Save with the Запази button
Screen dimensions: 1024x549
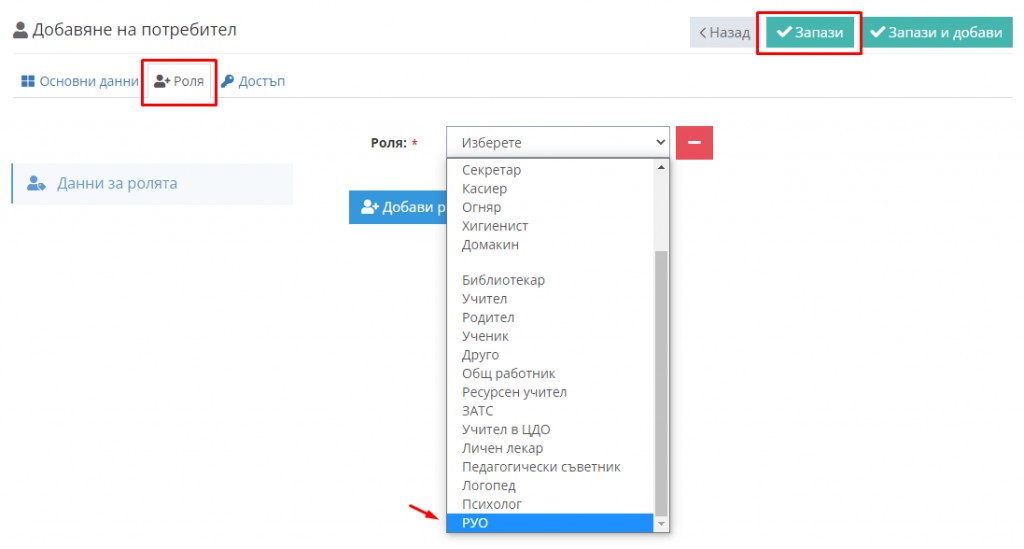810,32
